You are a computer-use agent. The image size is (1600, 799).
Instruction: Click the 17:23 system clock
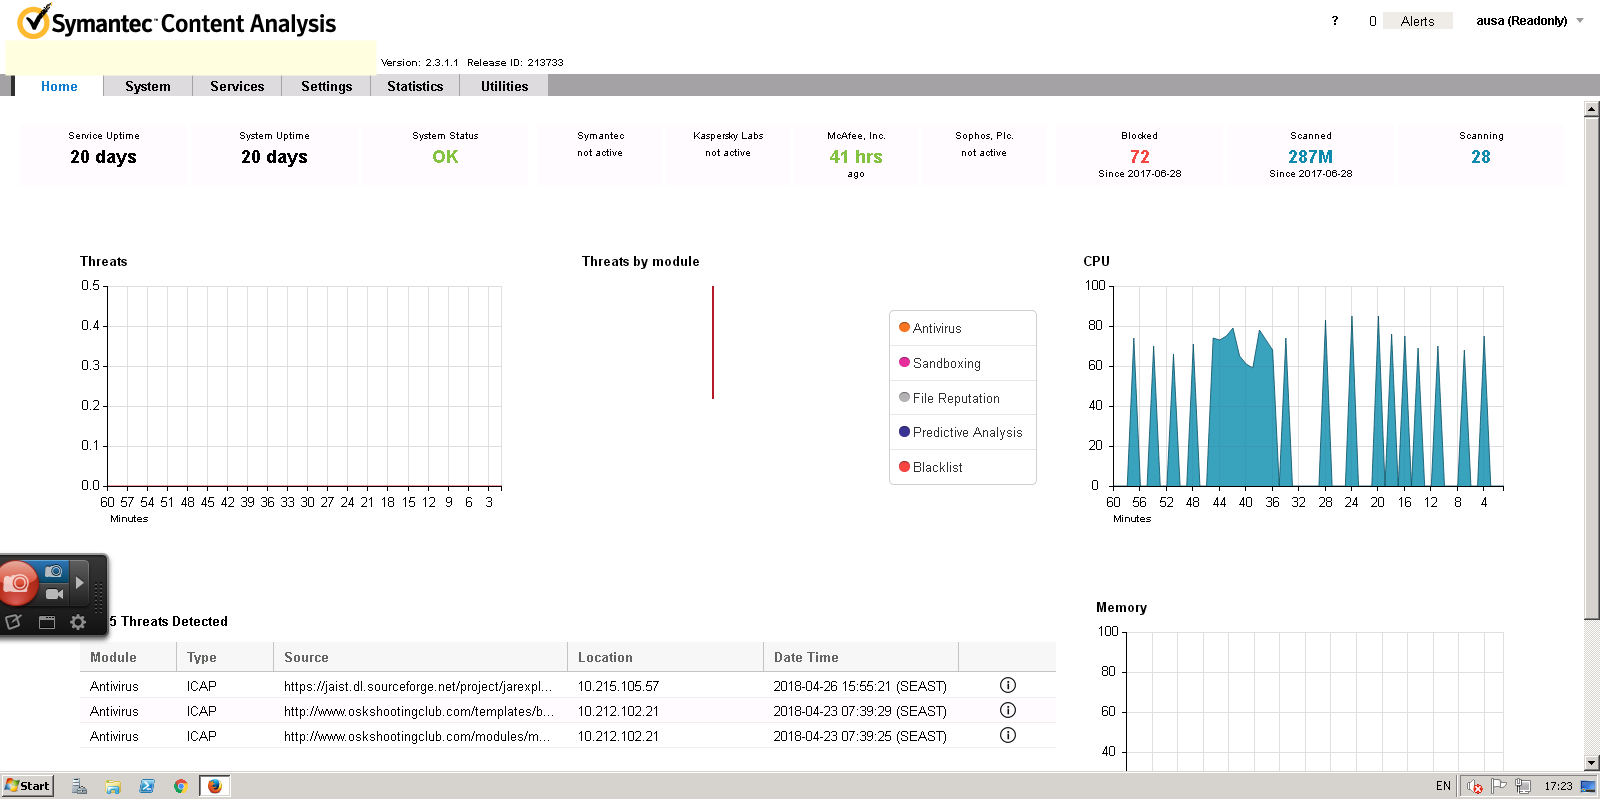[x=1558, y=786]
